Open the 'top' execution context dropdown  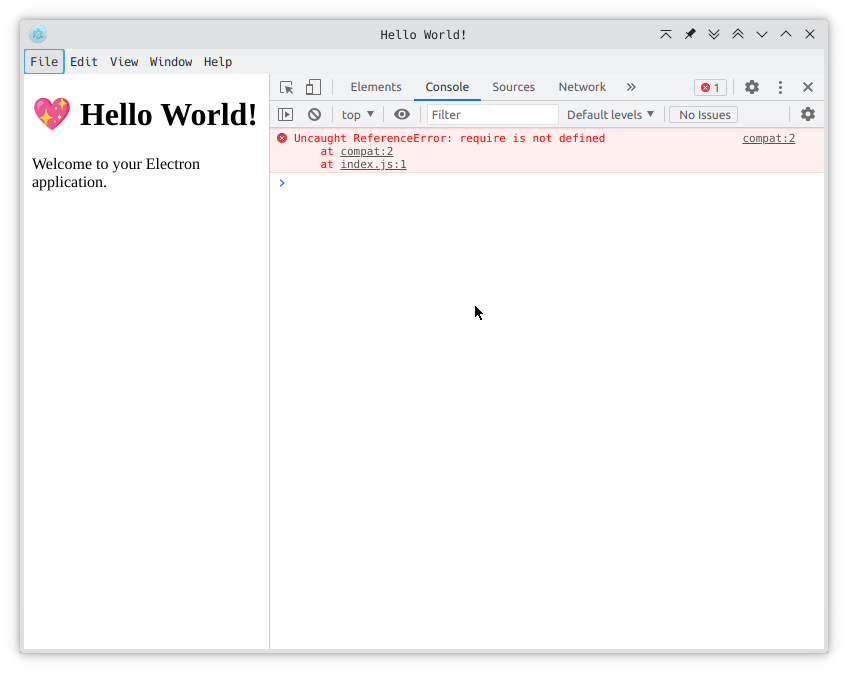357,114
